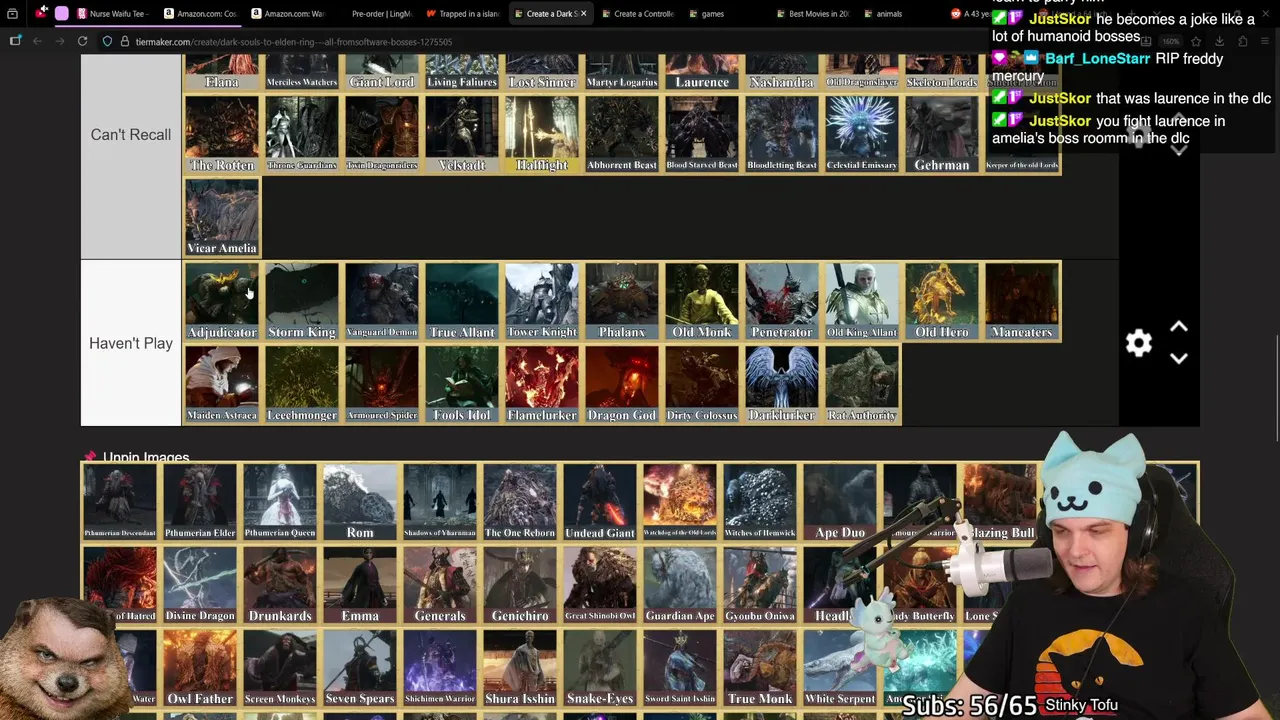This screenshot has height=720, width=1280.
Task: Select the Phalanx boss tile
Action: pyautogui.click(x=622, y=301)
